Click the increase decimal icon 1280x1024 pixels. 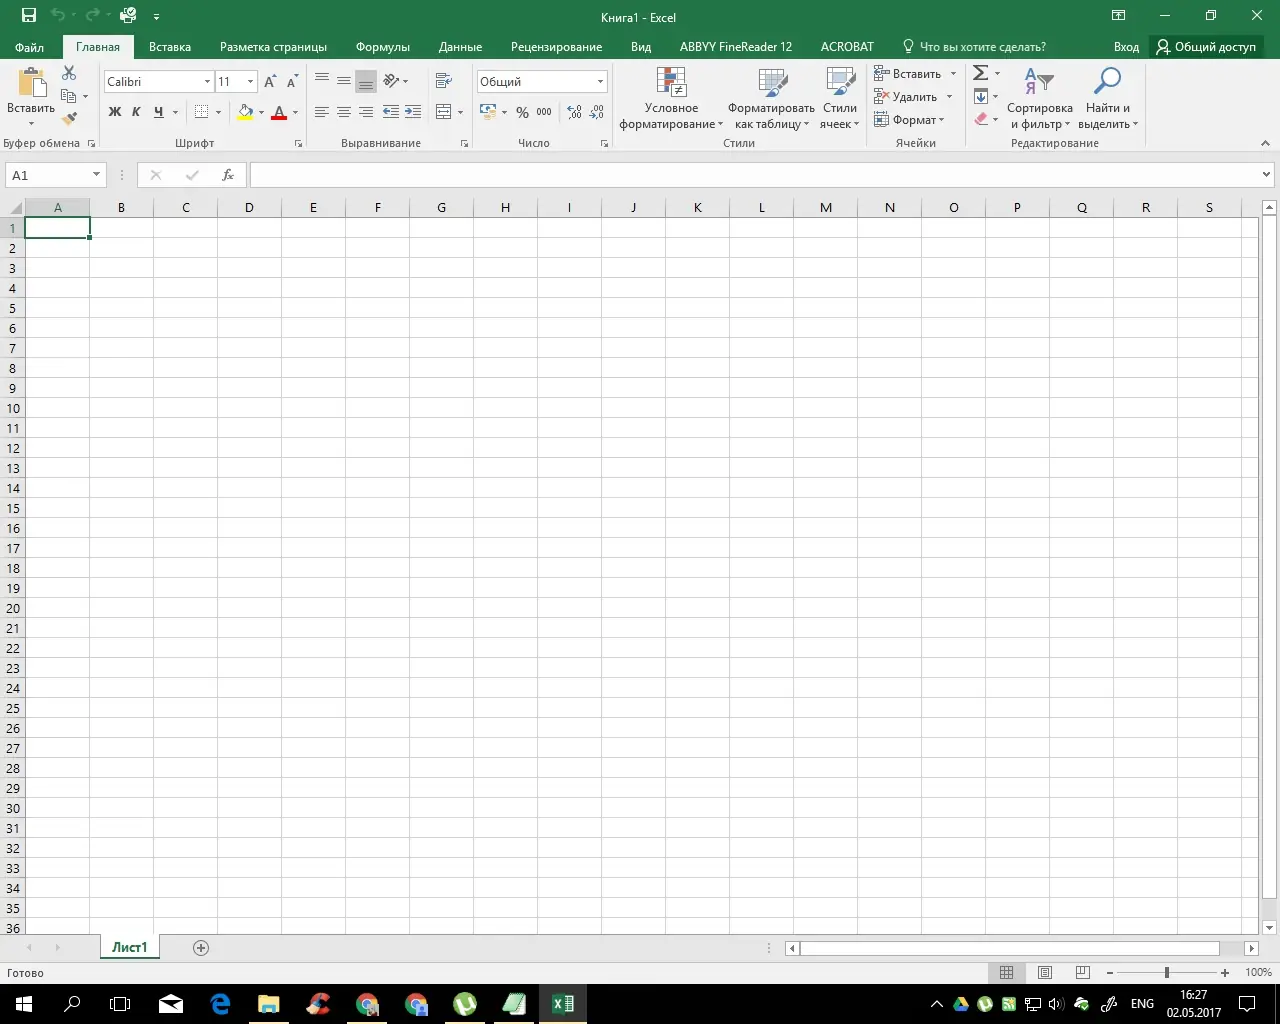[574, 112]
